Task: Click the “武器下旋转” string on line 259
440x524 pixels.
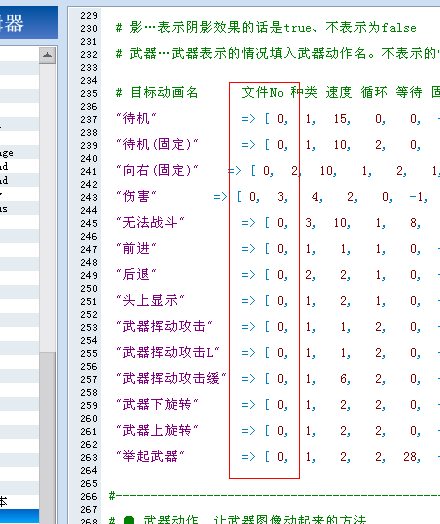Action: (157, 405)
